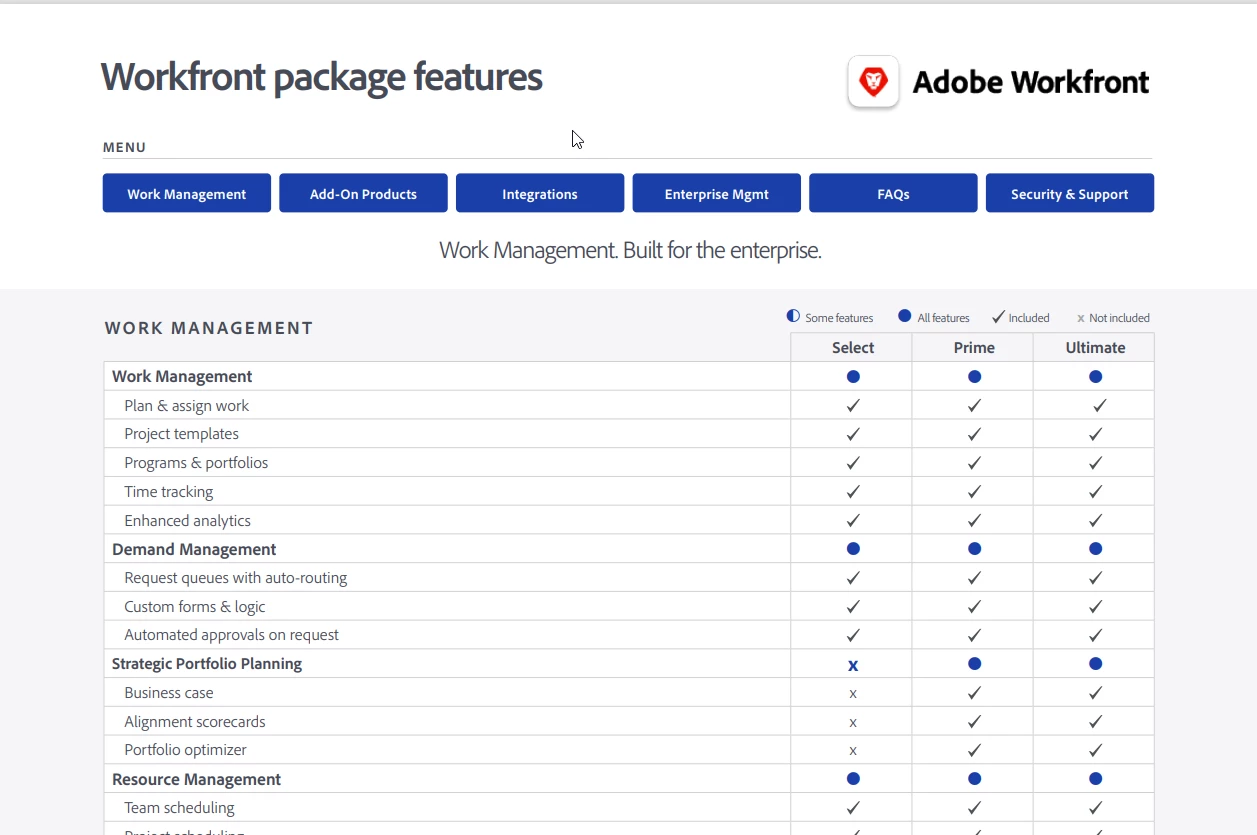Click the 'Strategic Portfolio Planning' row label

tap(207, 664)
